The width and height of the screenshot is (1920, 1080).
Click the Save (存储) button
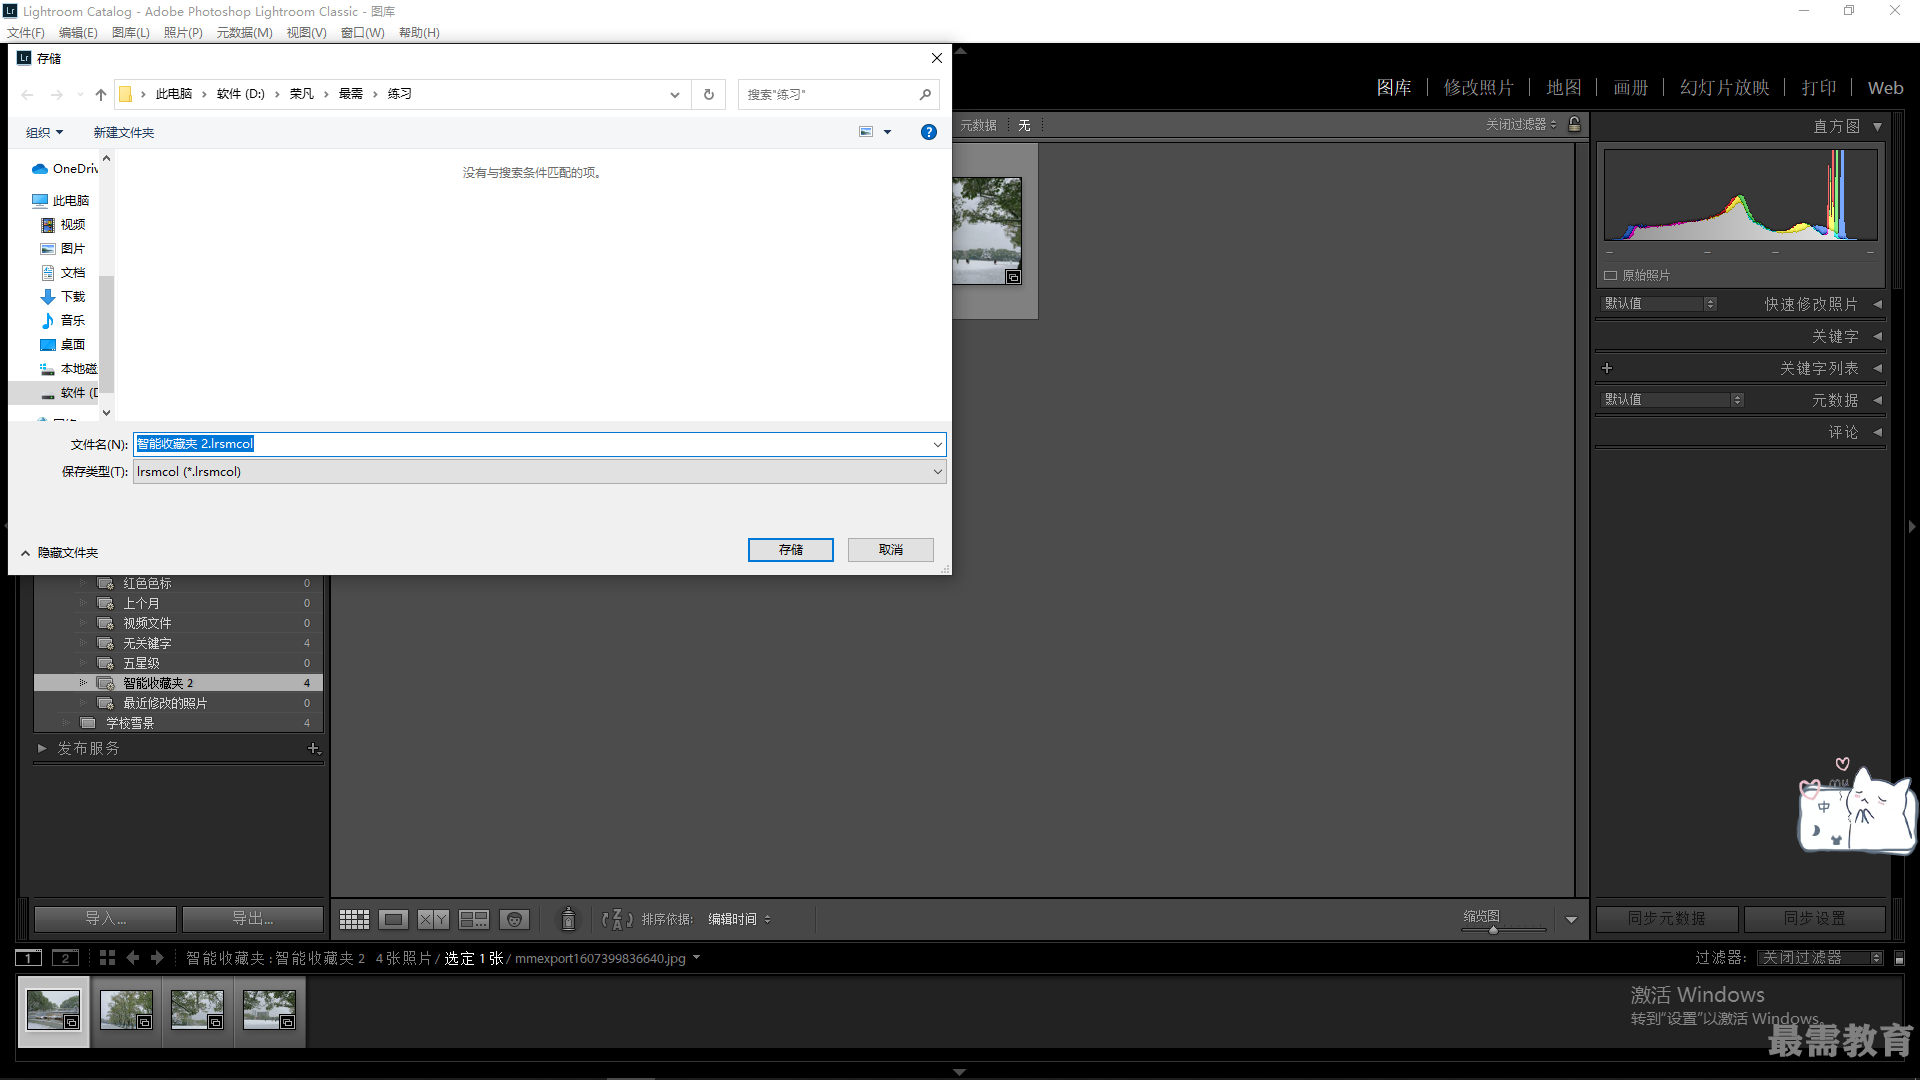coord(790,550)
